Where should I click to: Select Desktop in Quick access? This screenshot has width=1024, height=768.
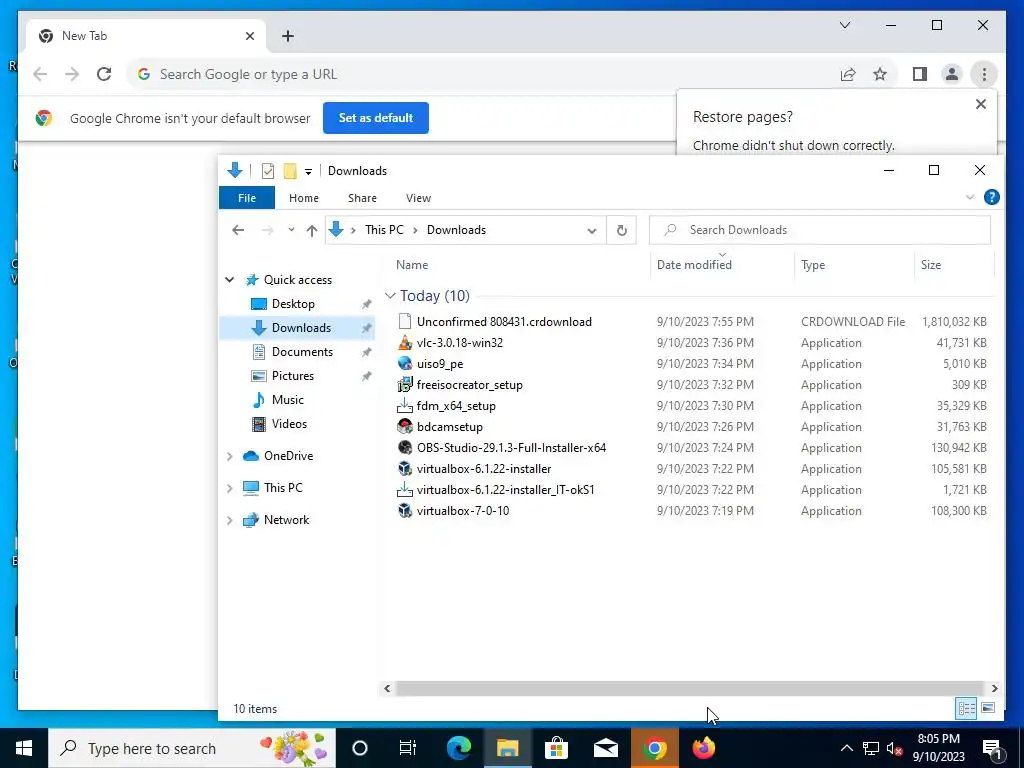point(293,304)
